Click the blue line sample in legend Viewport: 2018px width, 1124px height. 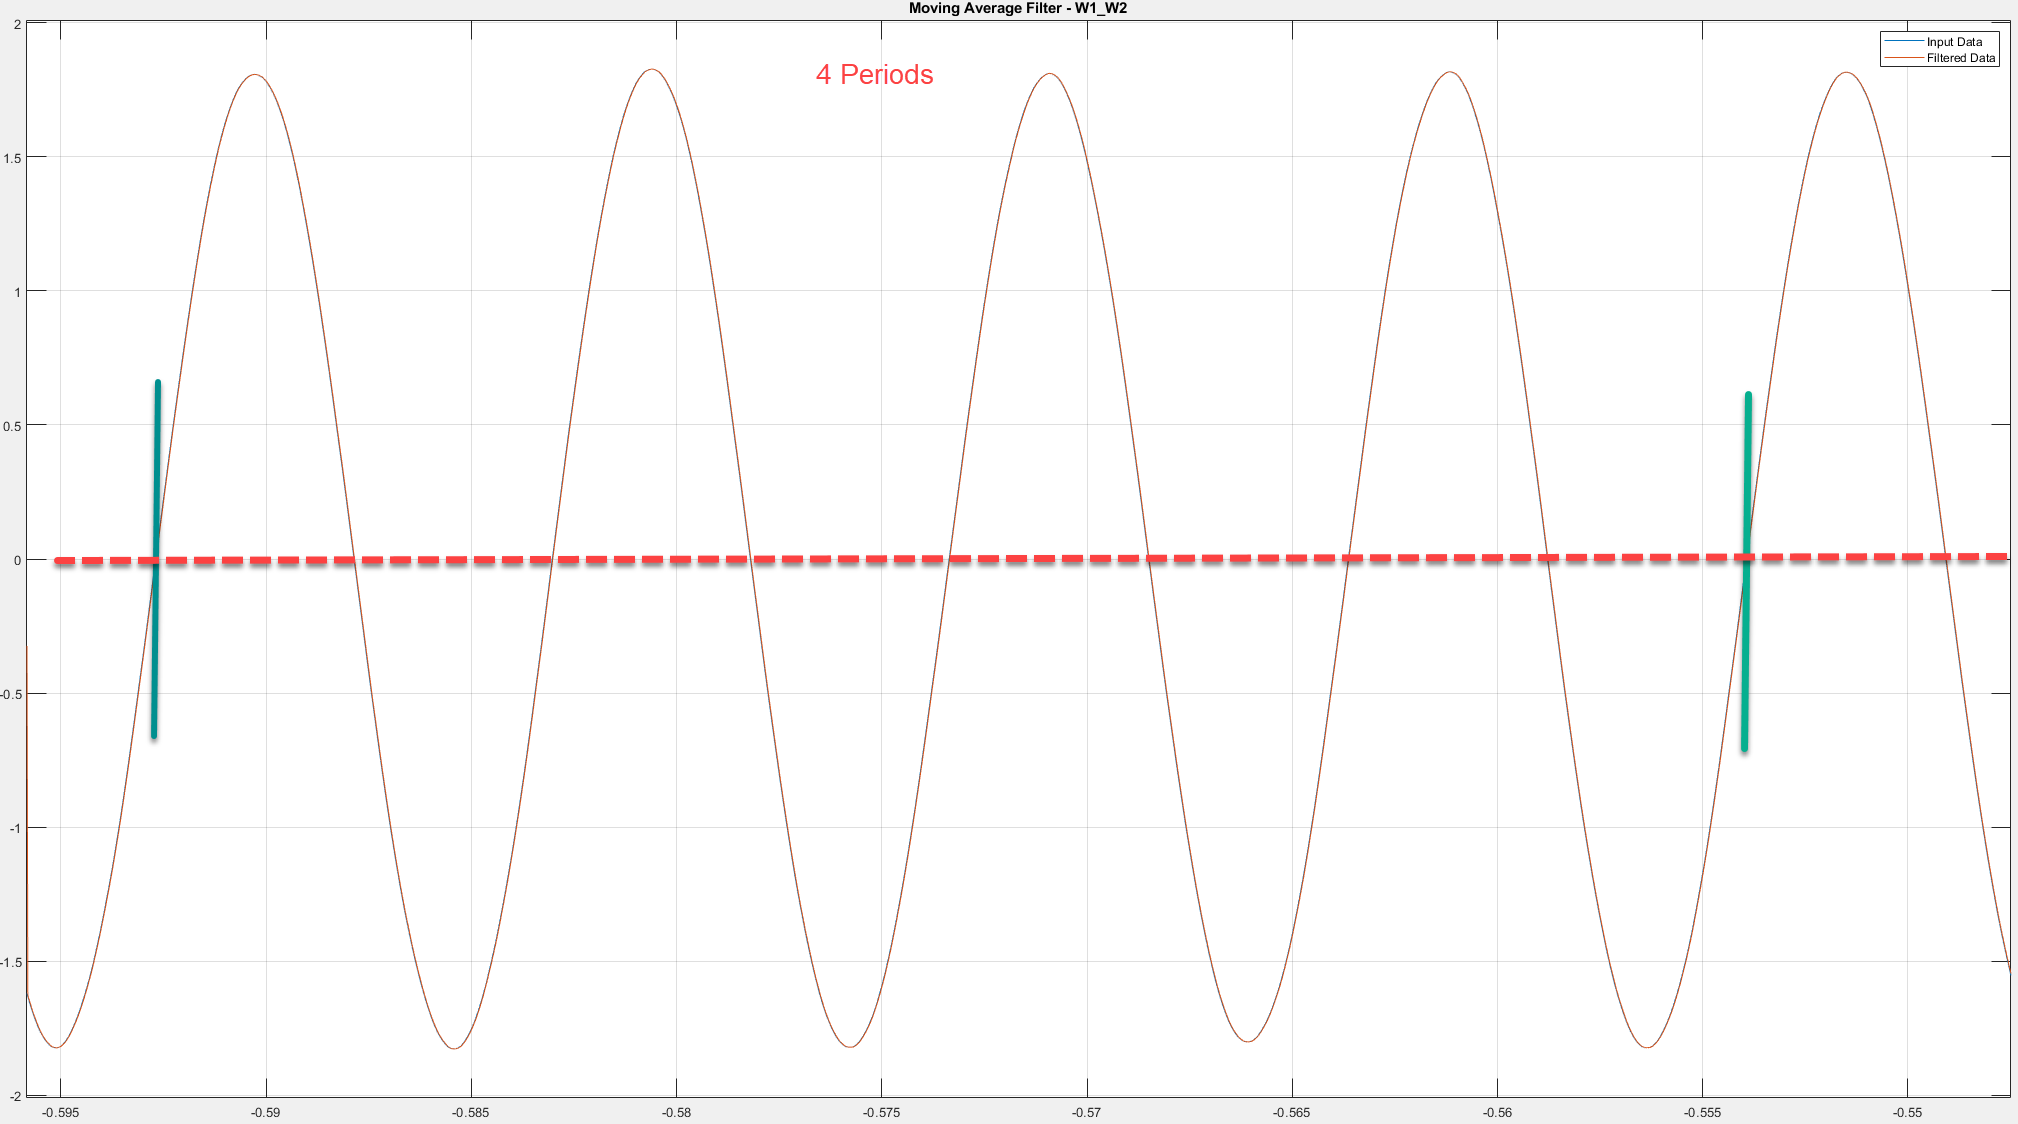pos(1903,42)
